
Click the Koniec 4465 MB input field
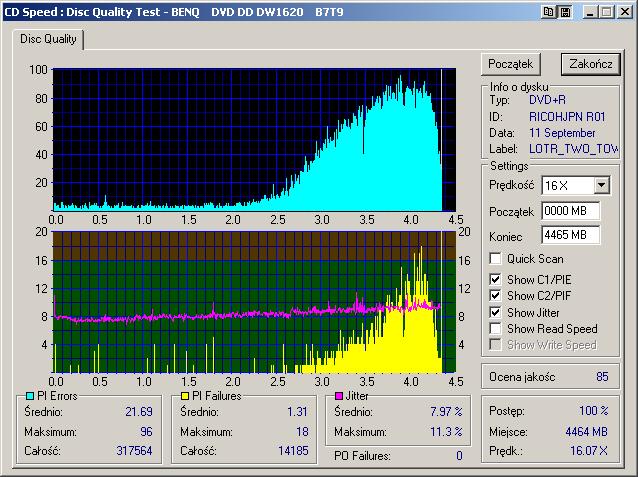pyautogui.click(x=570, y=235)
